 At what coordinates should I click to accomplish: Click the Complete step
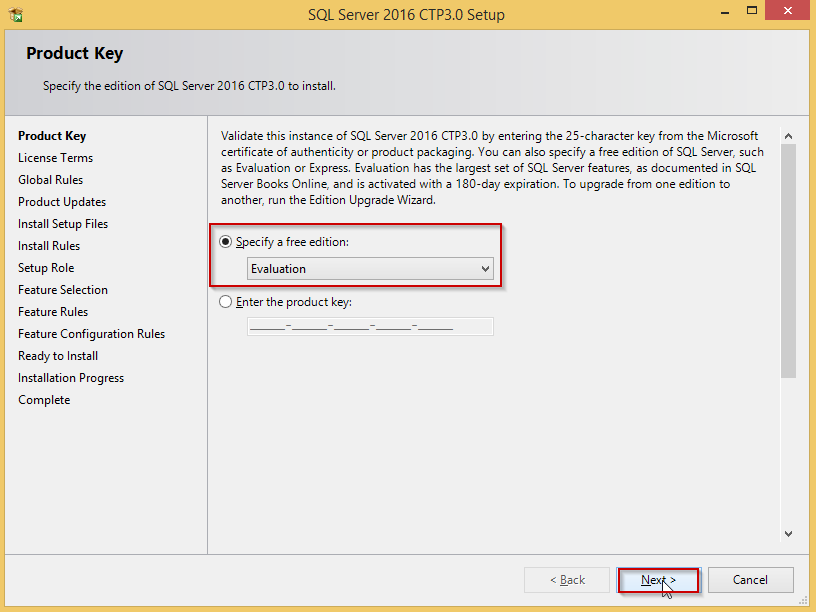(x=44, y=400)
